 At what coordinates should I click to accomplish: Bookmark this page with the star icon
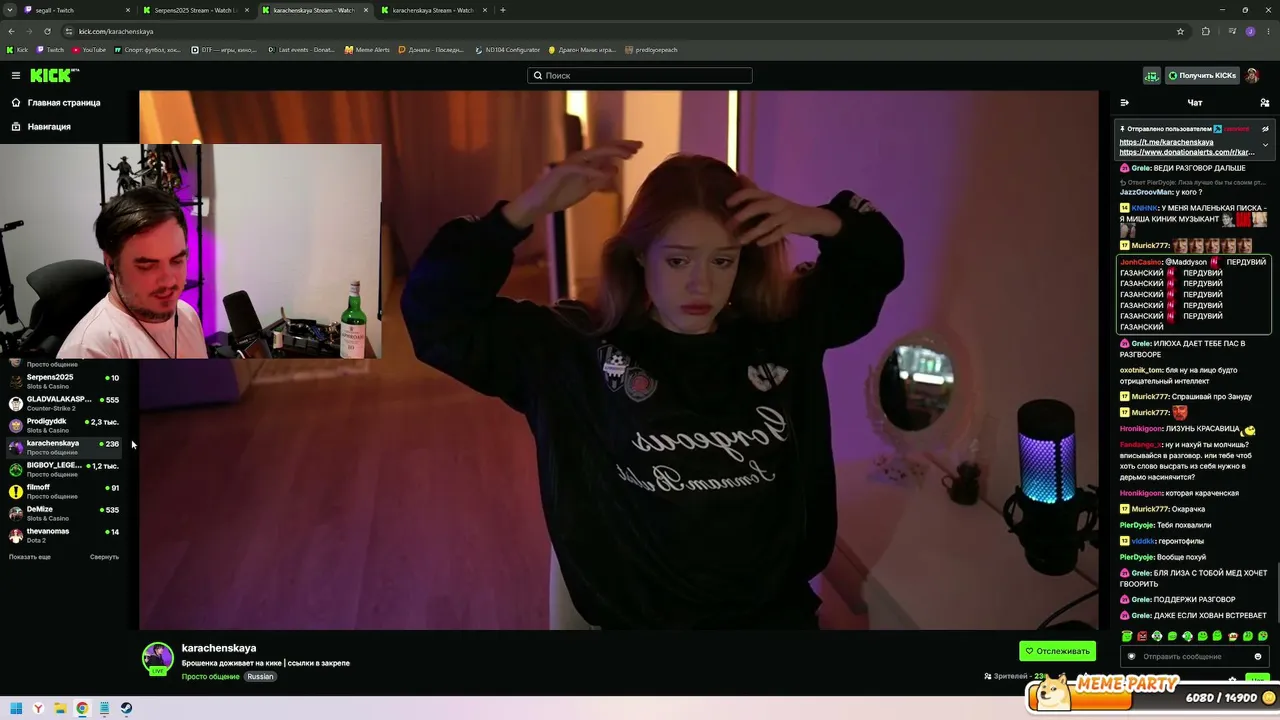point(1180,31)
